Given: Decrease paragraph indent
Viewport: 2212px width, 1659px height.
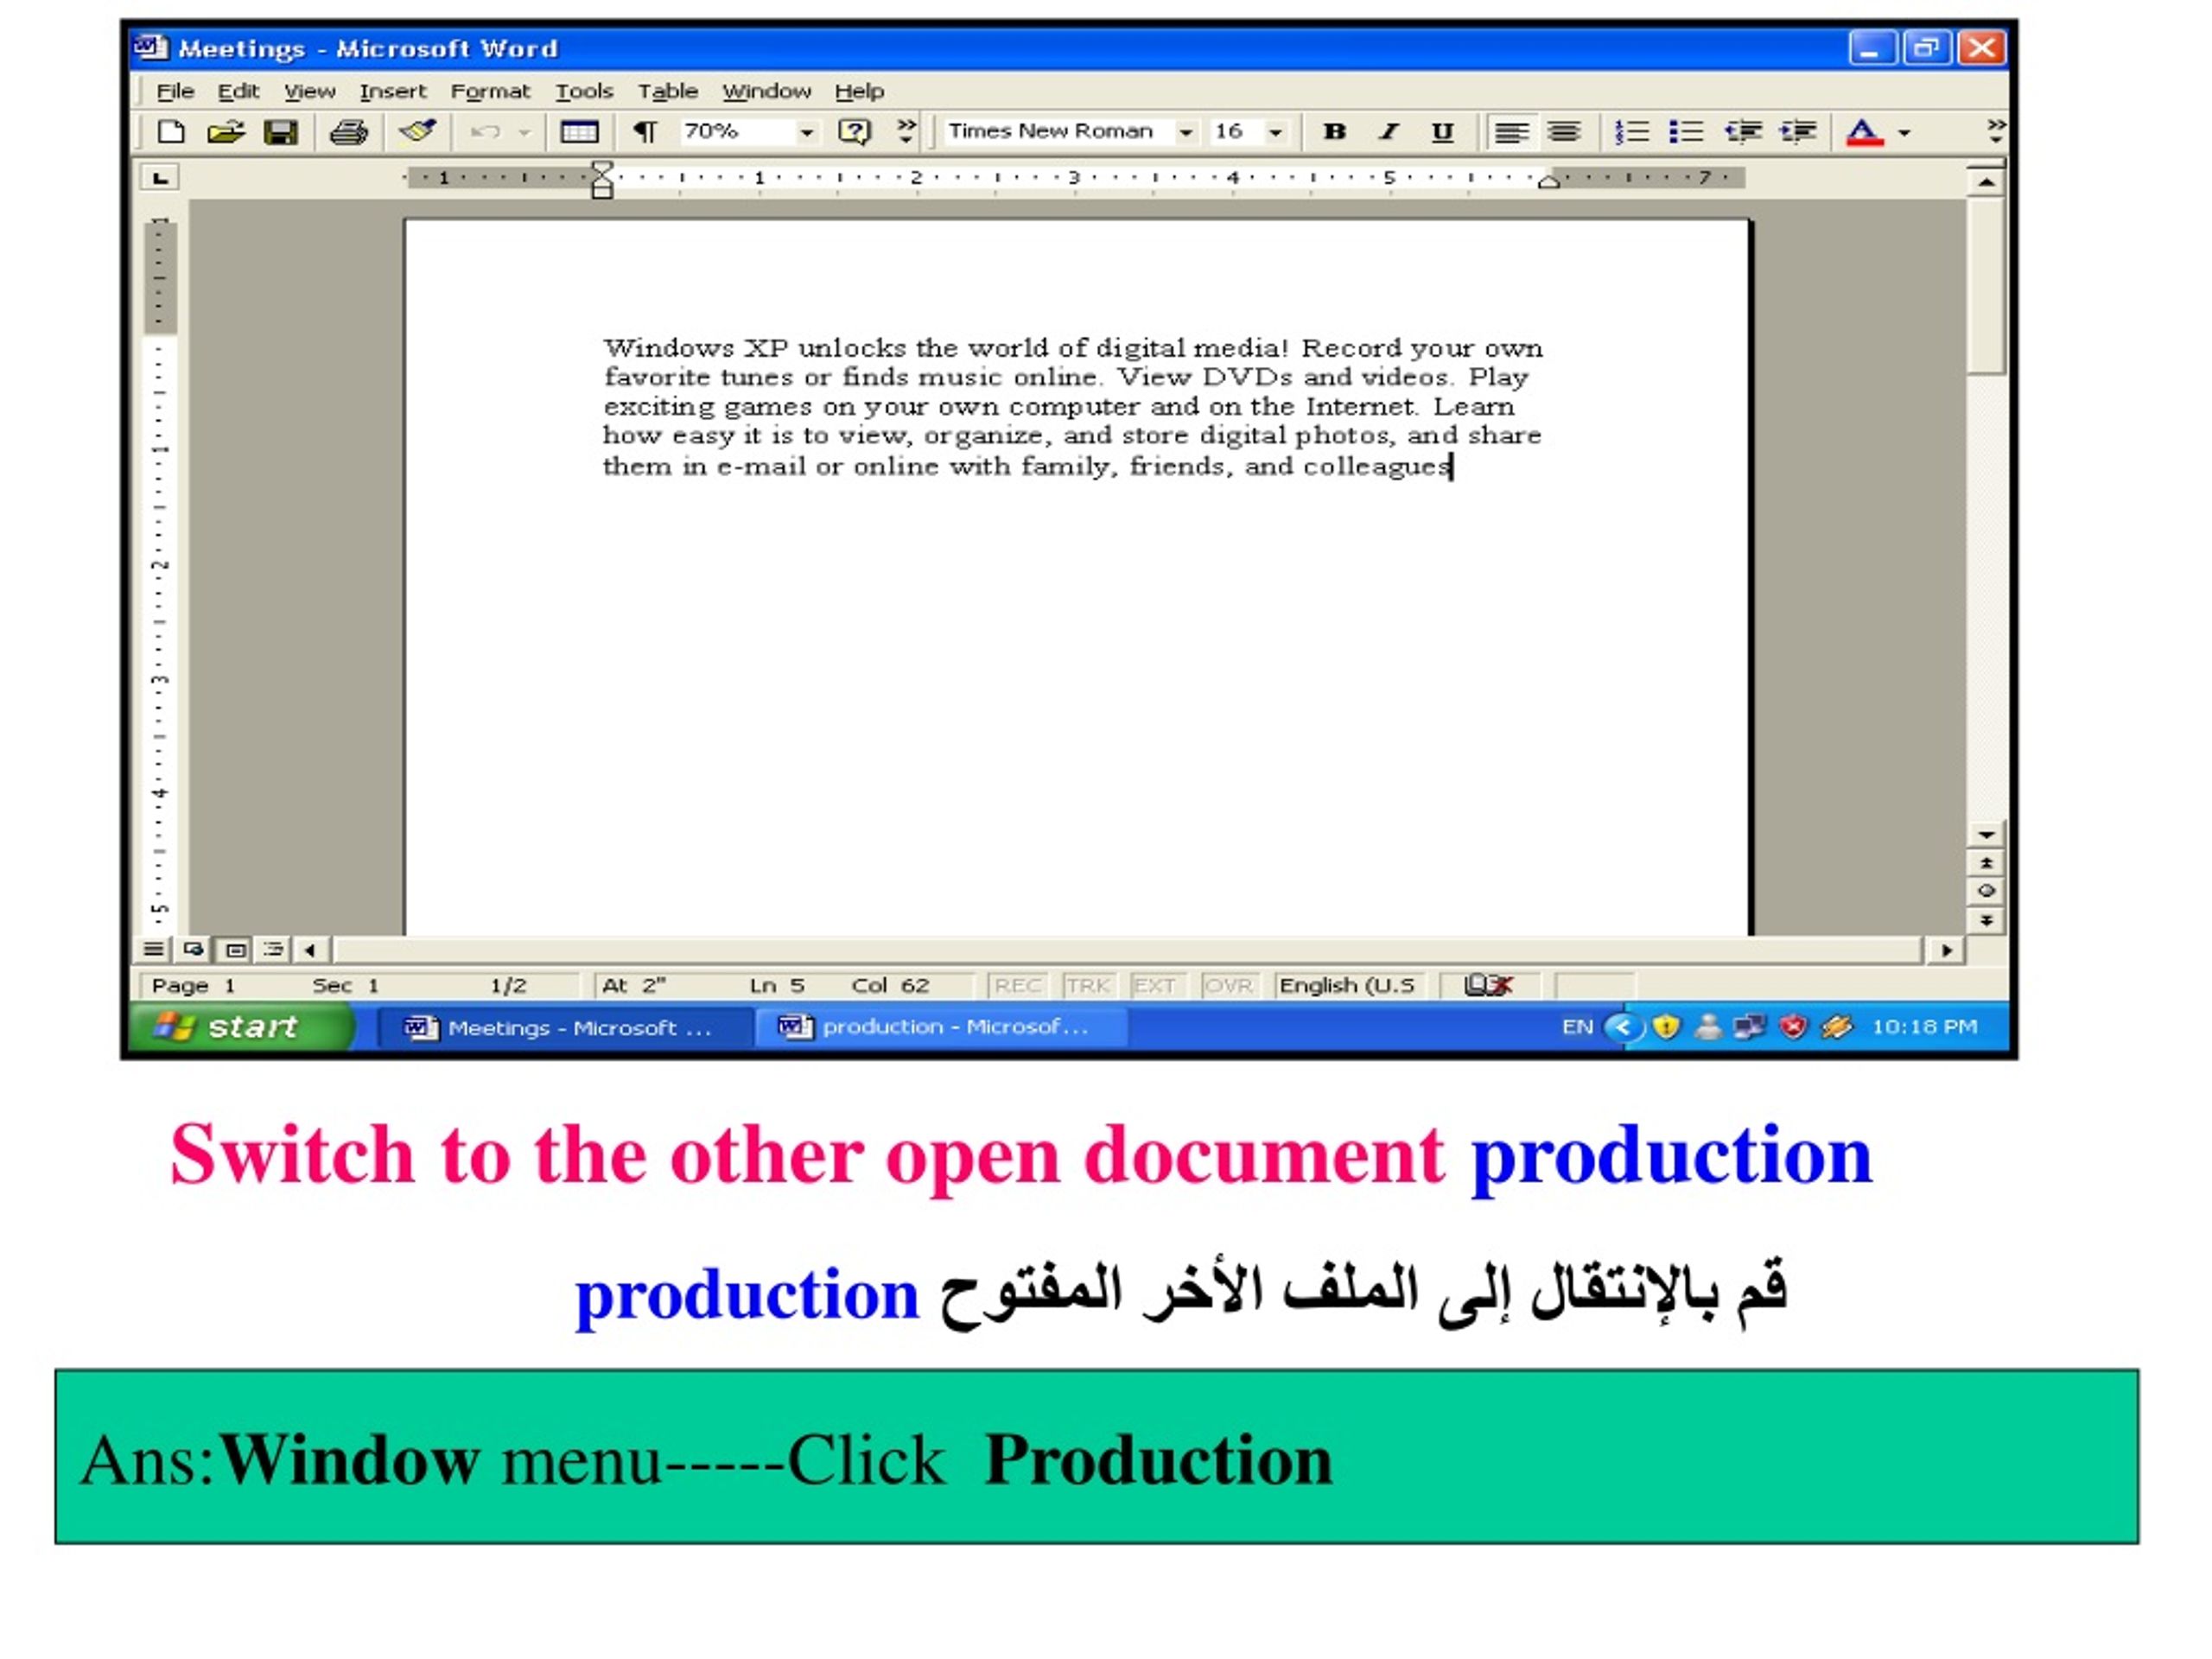Looking at the screenshot, I should point(1743,132).
